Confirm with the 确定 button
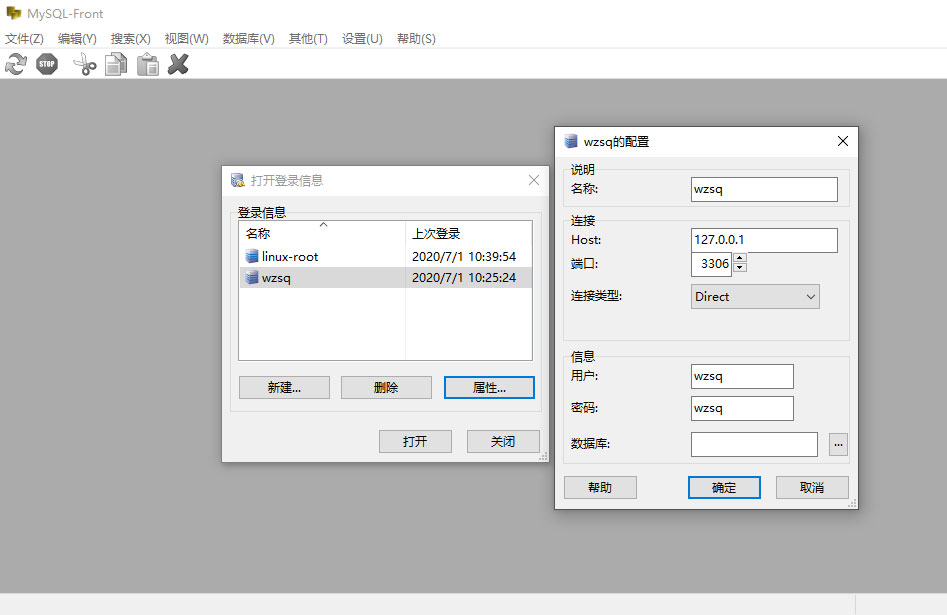Viewport: 947px width, 615px height. (724, 488)
